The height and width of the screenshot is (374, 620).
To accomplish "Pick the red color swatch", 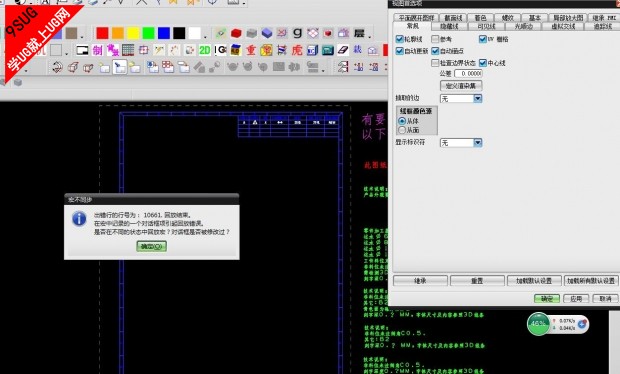I will 102,33.
